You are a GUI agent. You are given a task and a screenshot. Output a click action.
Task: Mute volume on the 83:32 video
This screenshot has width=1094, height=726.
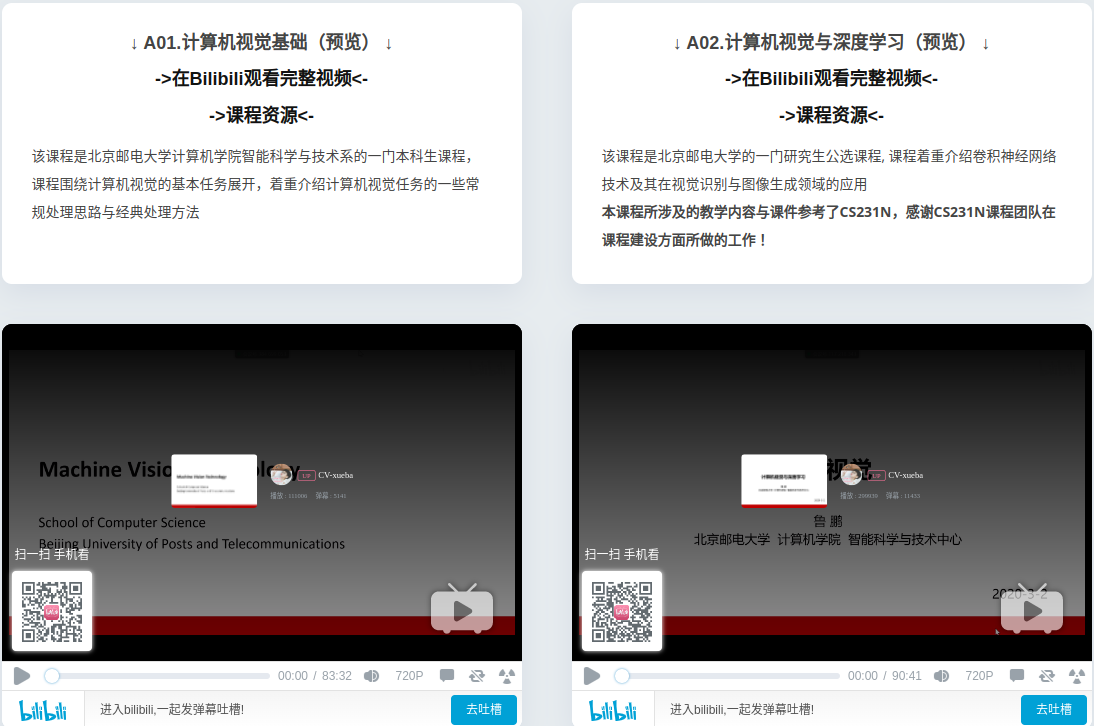[372, 676]
